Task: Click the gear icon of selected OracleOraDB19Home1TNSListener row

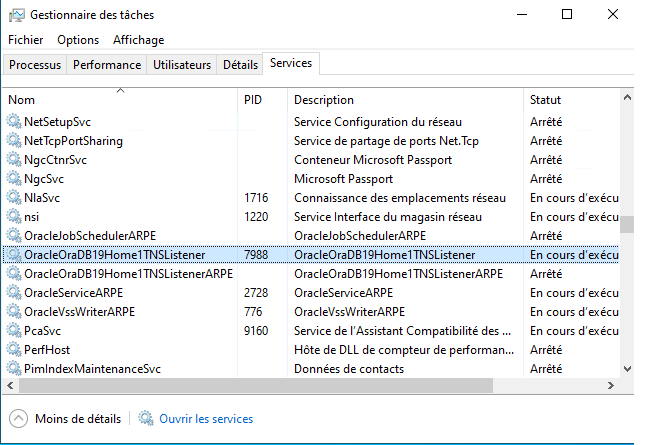Action: 14,255
